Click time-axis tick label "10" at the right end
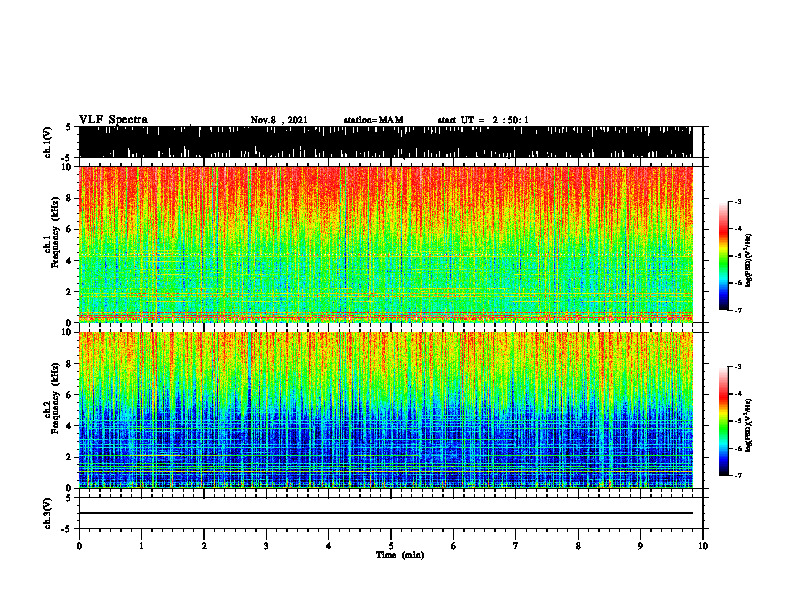Image resolution: width=792 pixels, height=612 pixels. click(x=703, y=546)
